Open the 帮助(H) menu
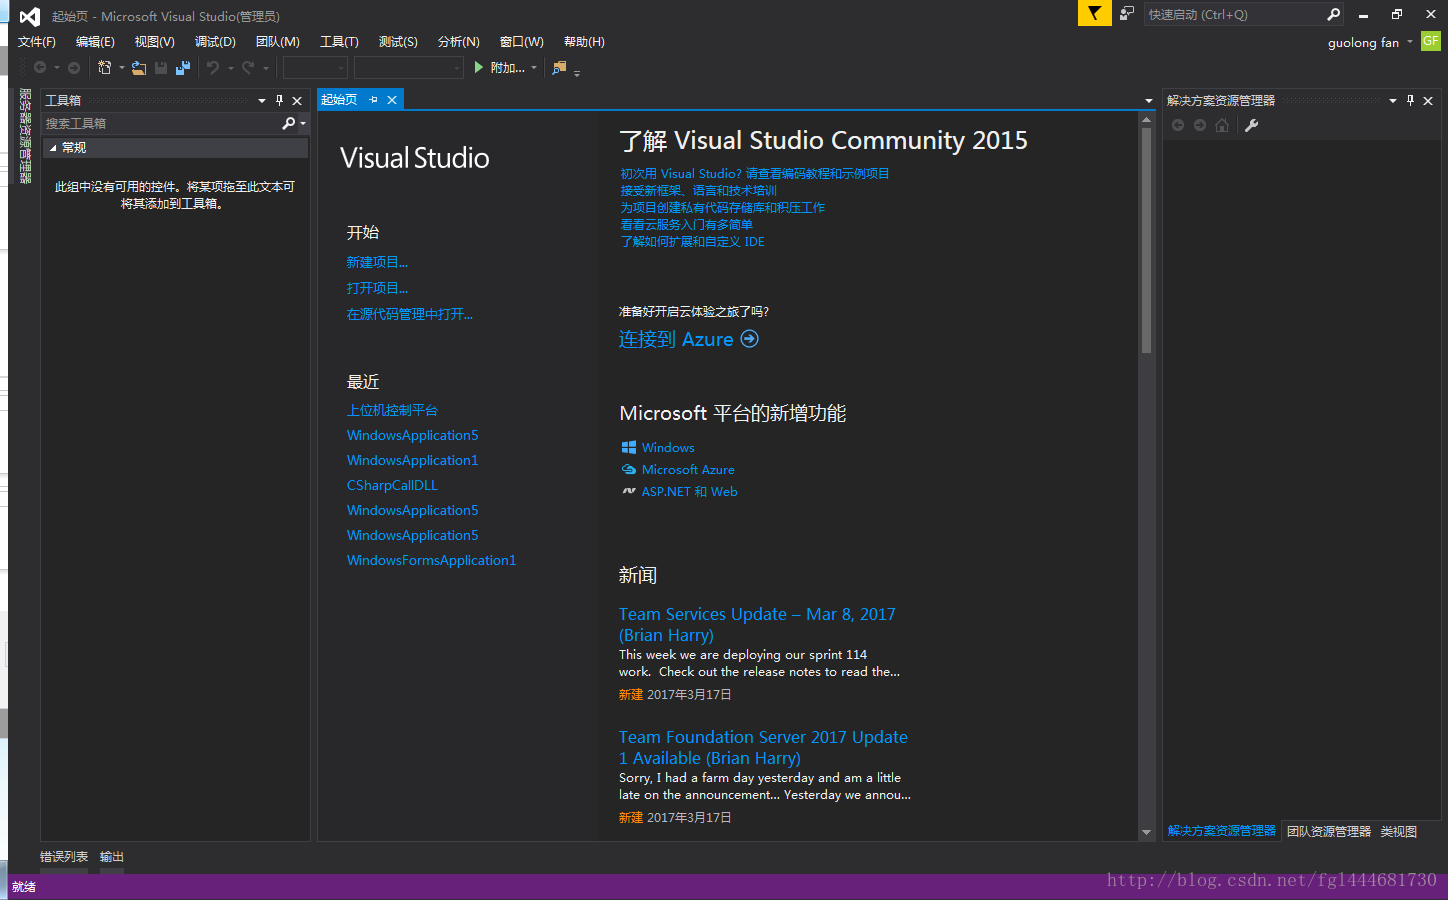 point(584,42)
